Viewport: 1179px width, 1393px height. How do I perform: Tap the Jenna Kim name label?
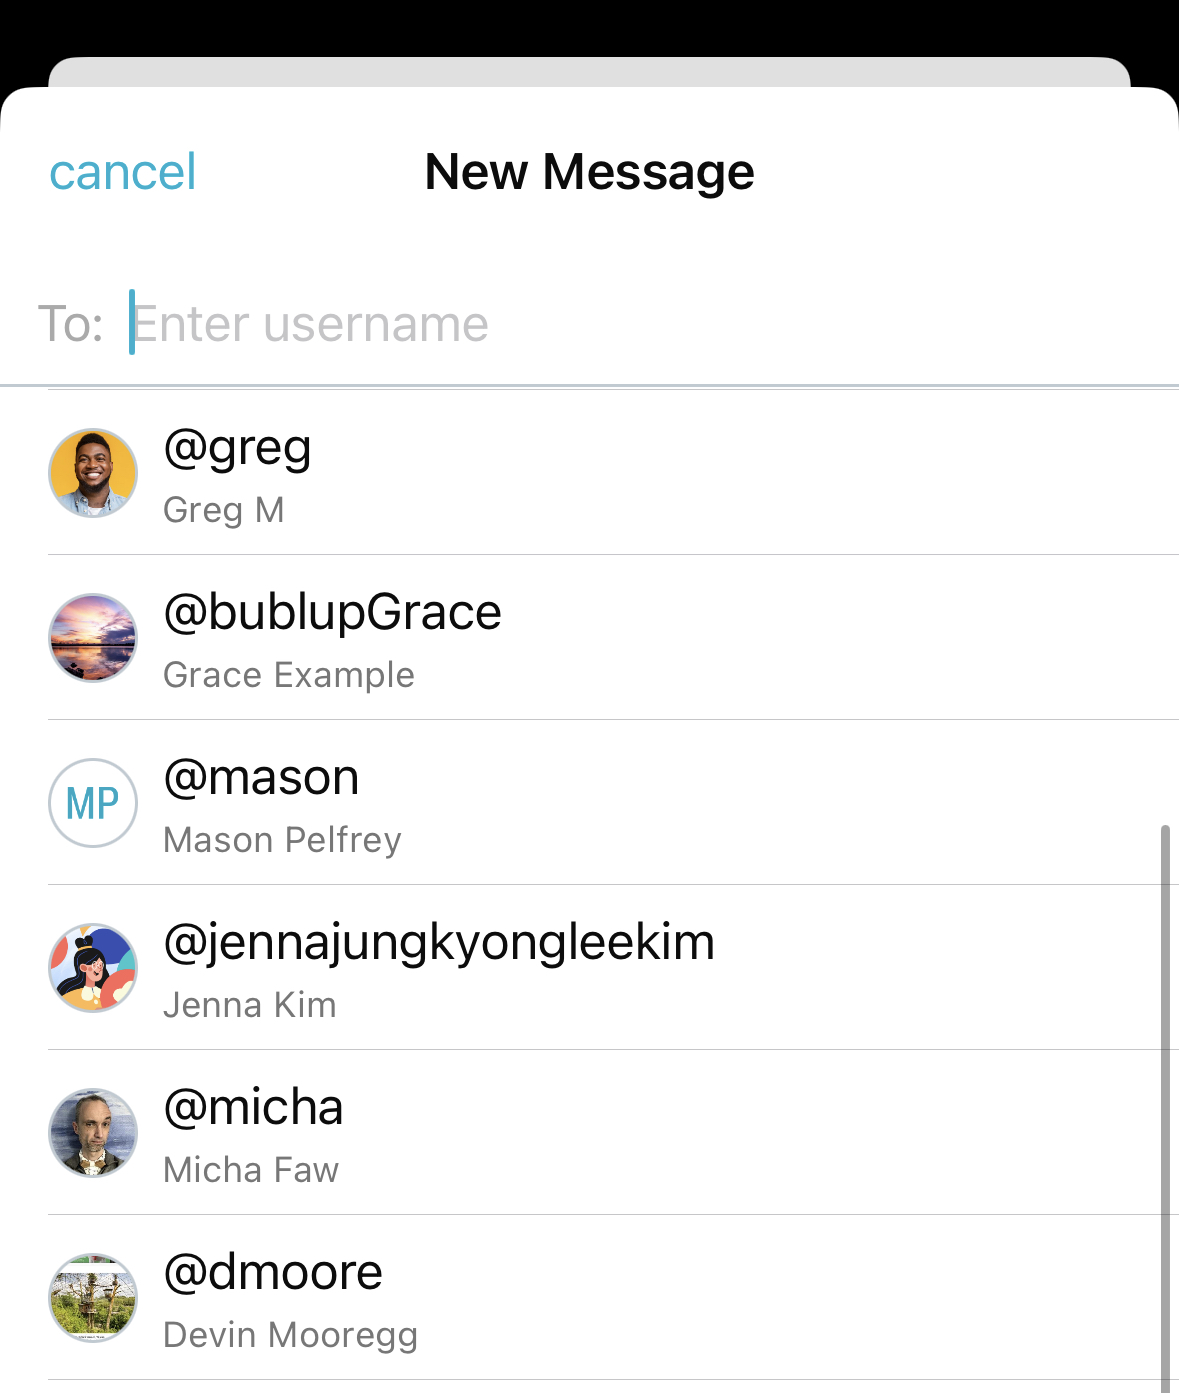250,1005
